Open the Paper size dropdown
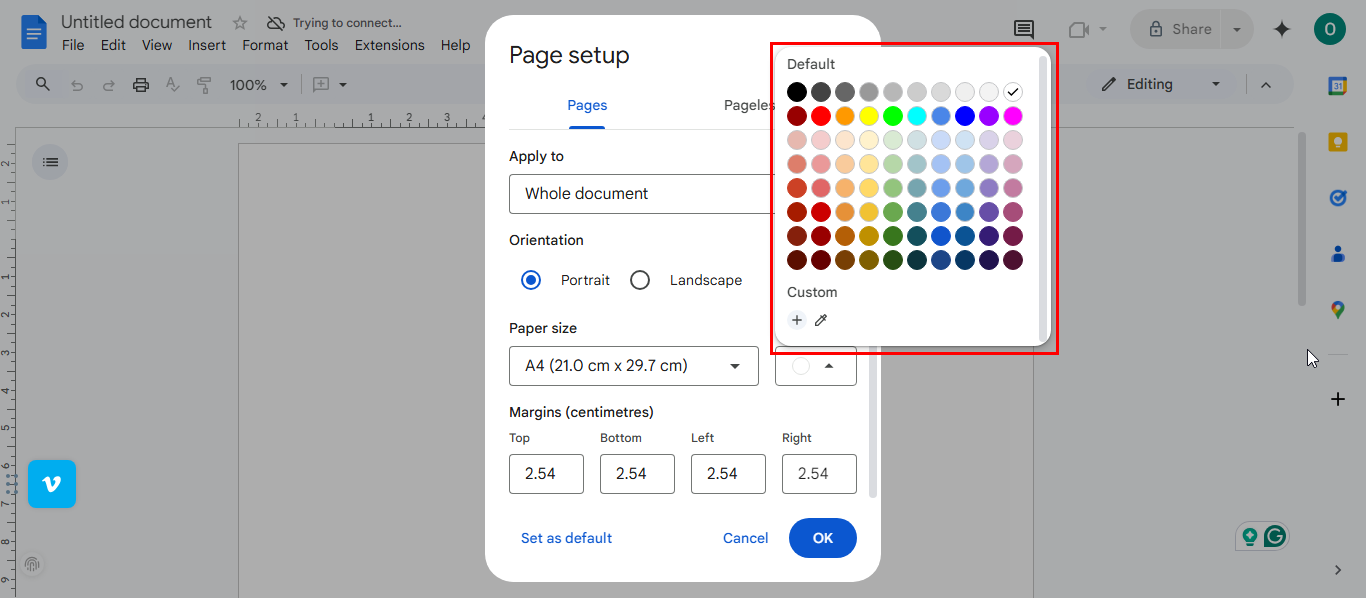Viewport: 1366px width, 598px height. pos(633,366)
